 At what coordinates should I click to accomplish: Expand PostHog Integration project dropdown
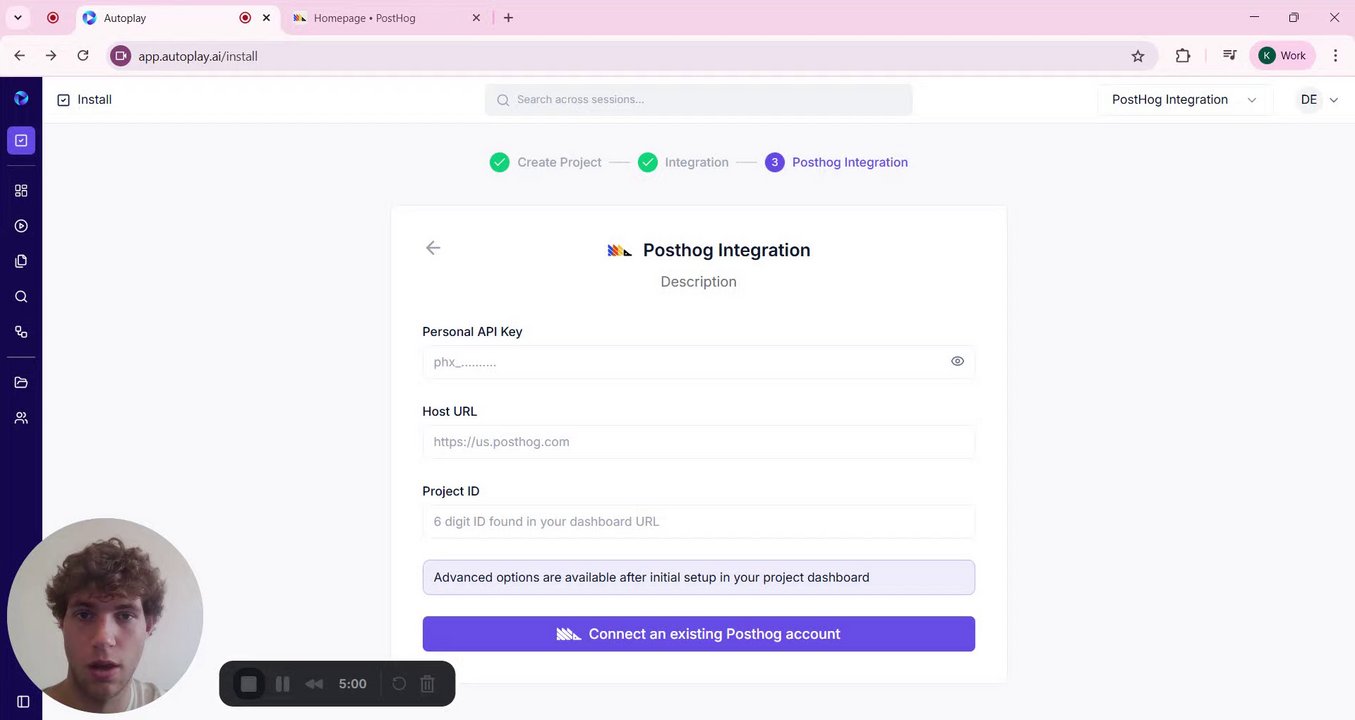pyautogui.click(x=1185, y=100)
